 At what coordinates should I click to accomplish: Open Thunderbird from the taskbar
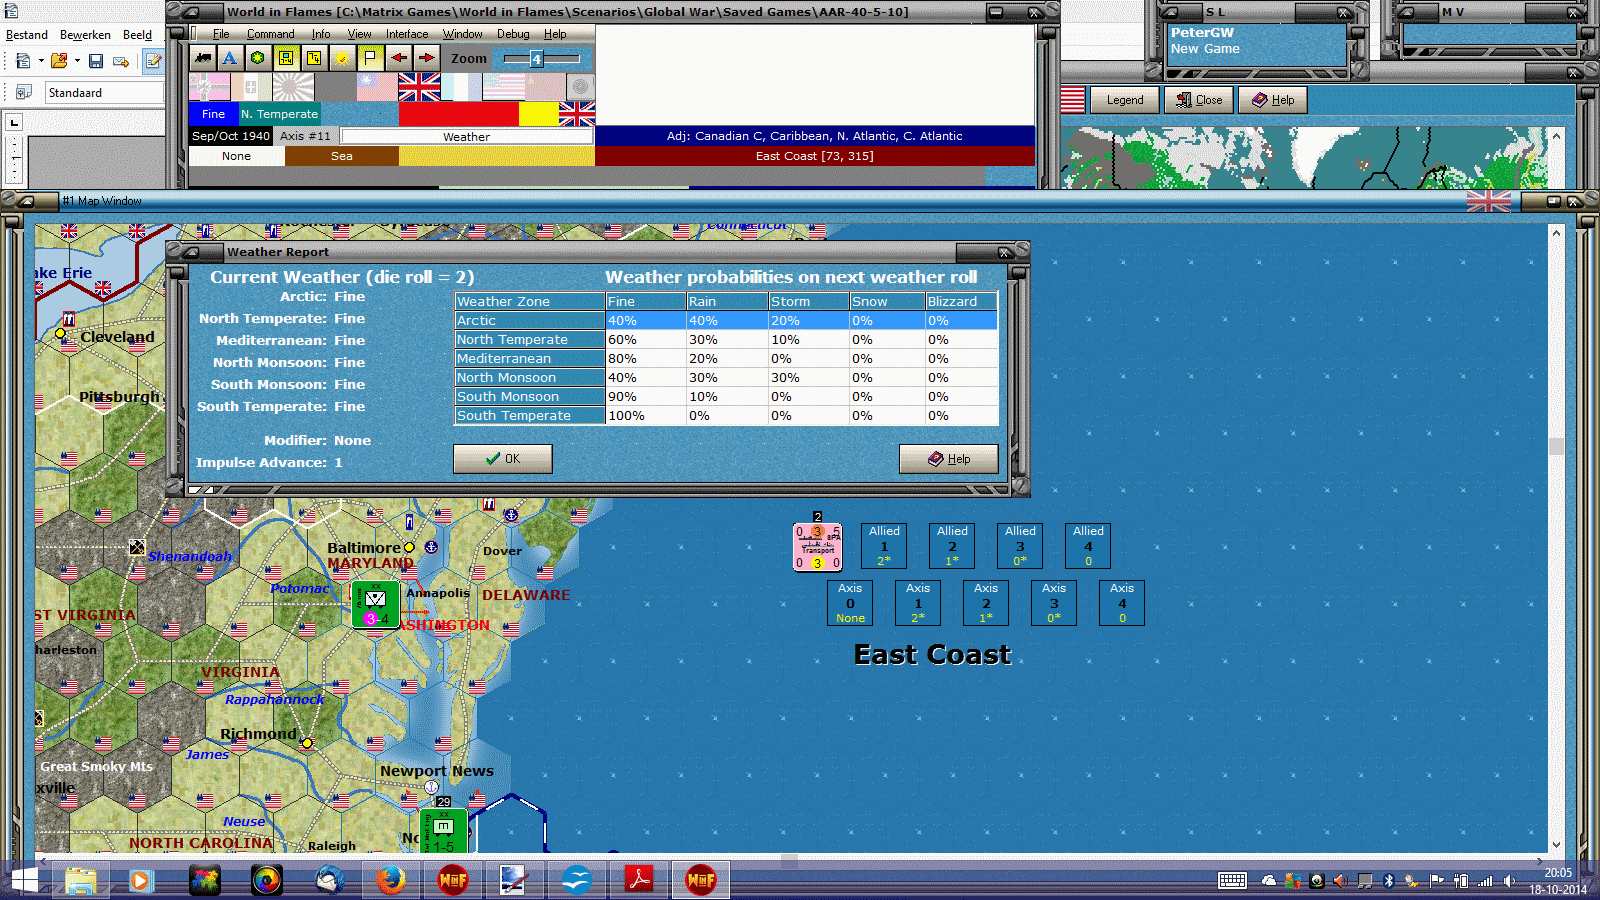click(329, 880)
